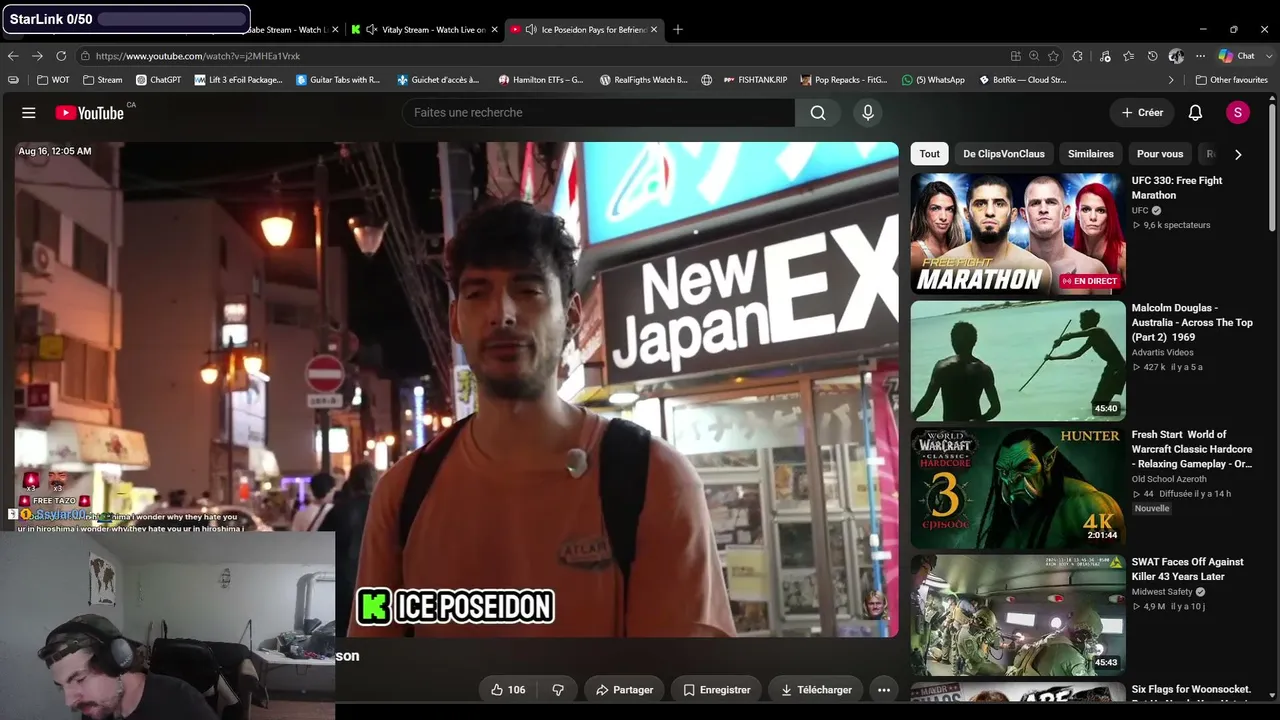Go back to the previous page
Image resolution: width=1280 pixels, height=720 pixels.
(x=13, y=56)
